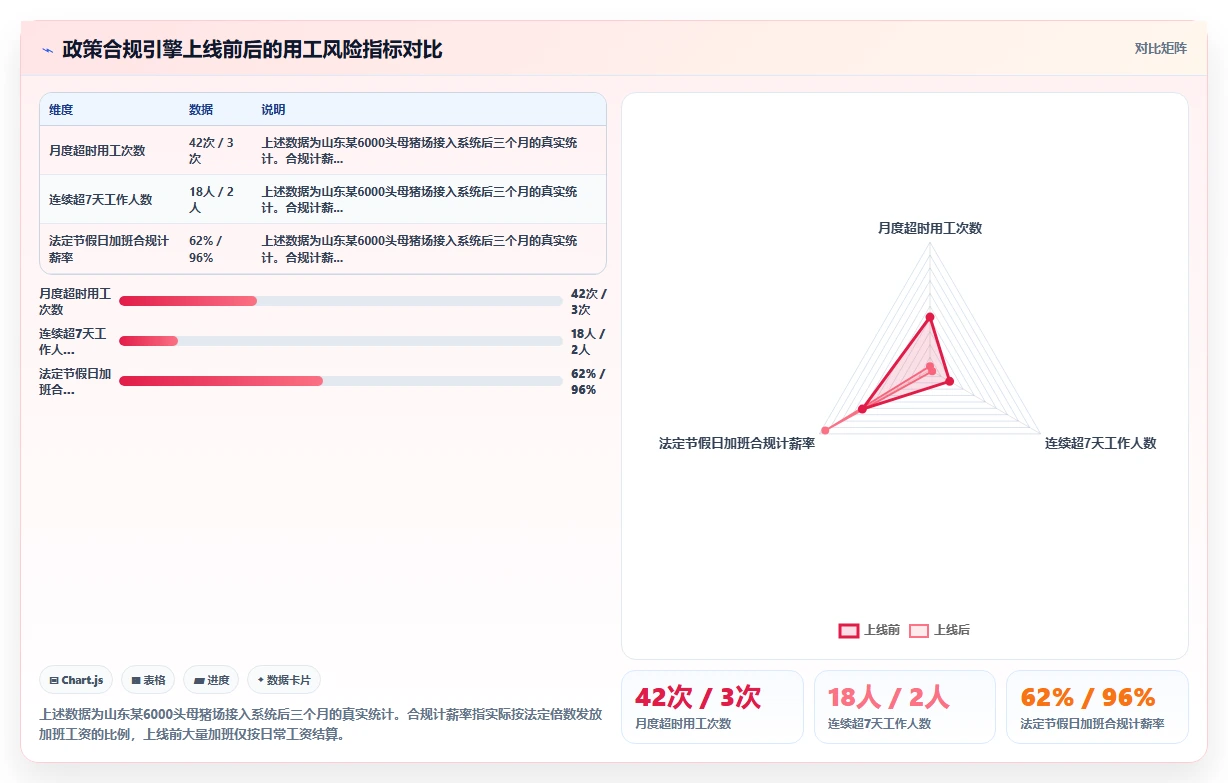Click radar axis label 连续超7天工作人数
Screen dimensions: 1228x783
pos(1101,443)
